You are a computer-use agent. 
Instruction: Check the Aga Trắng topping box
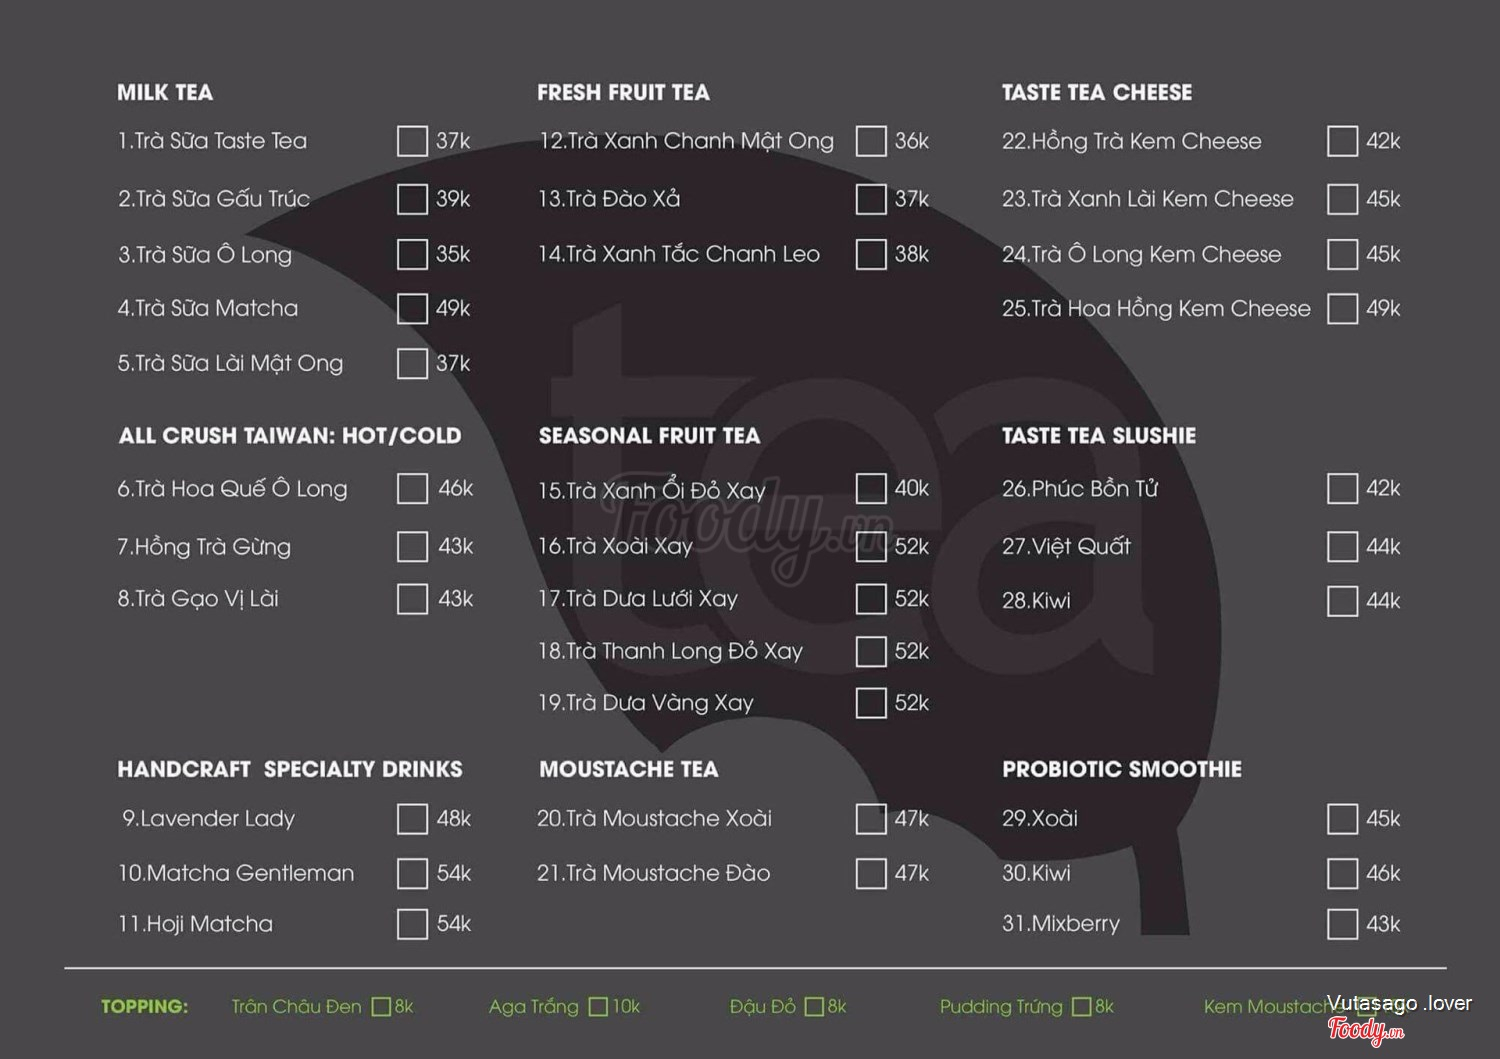(598, 1007)
